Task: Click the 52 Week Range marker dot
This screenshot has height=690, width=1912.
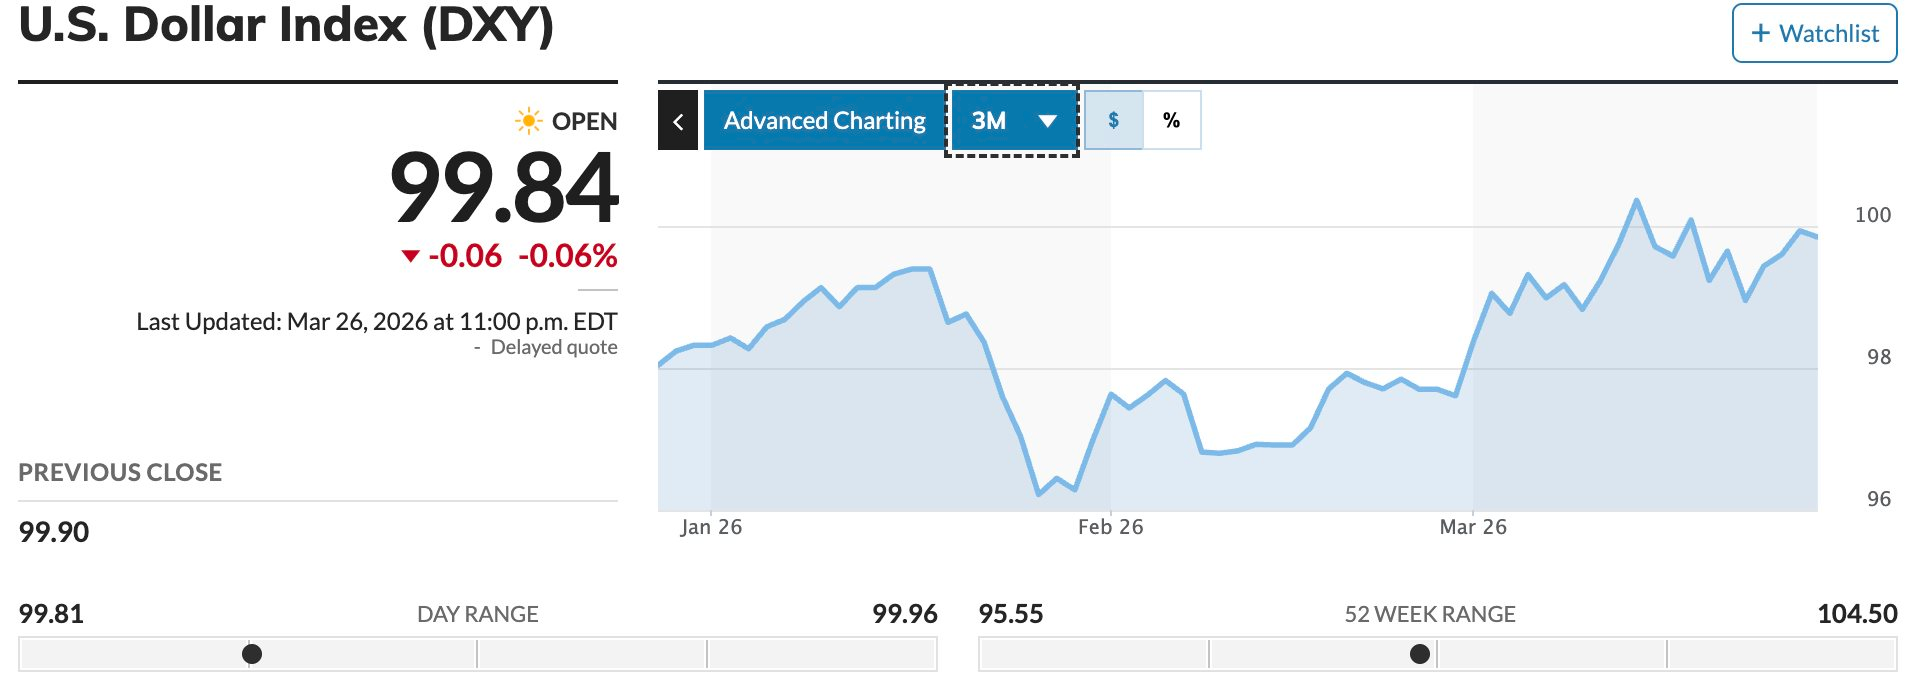Action: tap(1419, 654)
